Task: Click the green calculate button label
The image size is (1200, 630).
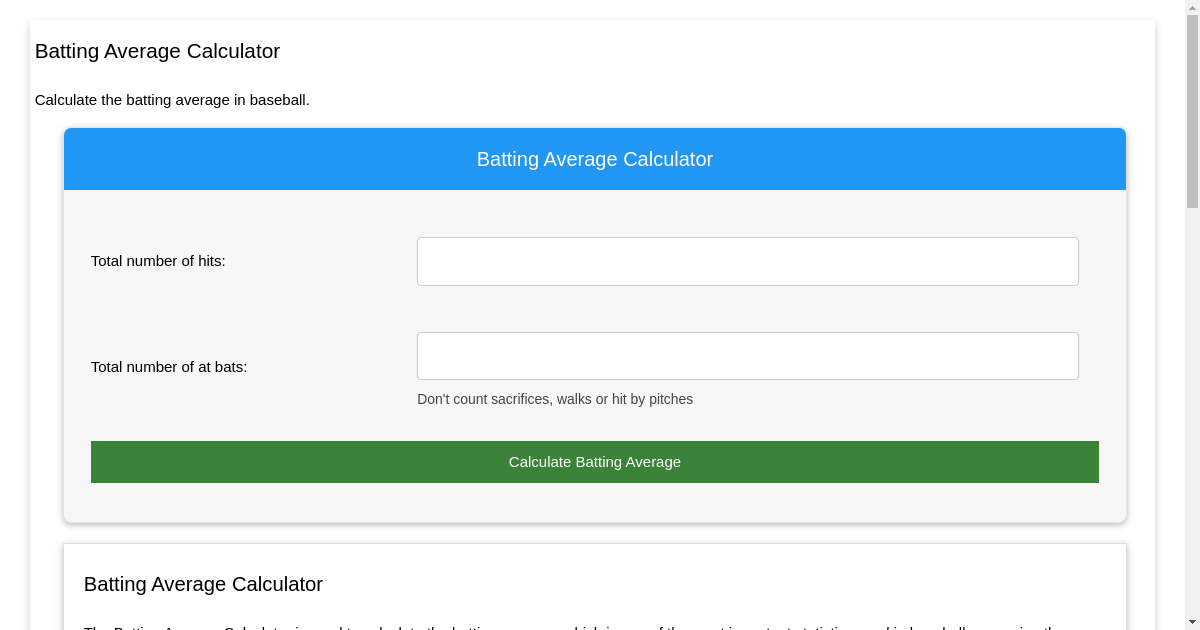Action: tap(594, 462)
